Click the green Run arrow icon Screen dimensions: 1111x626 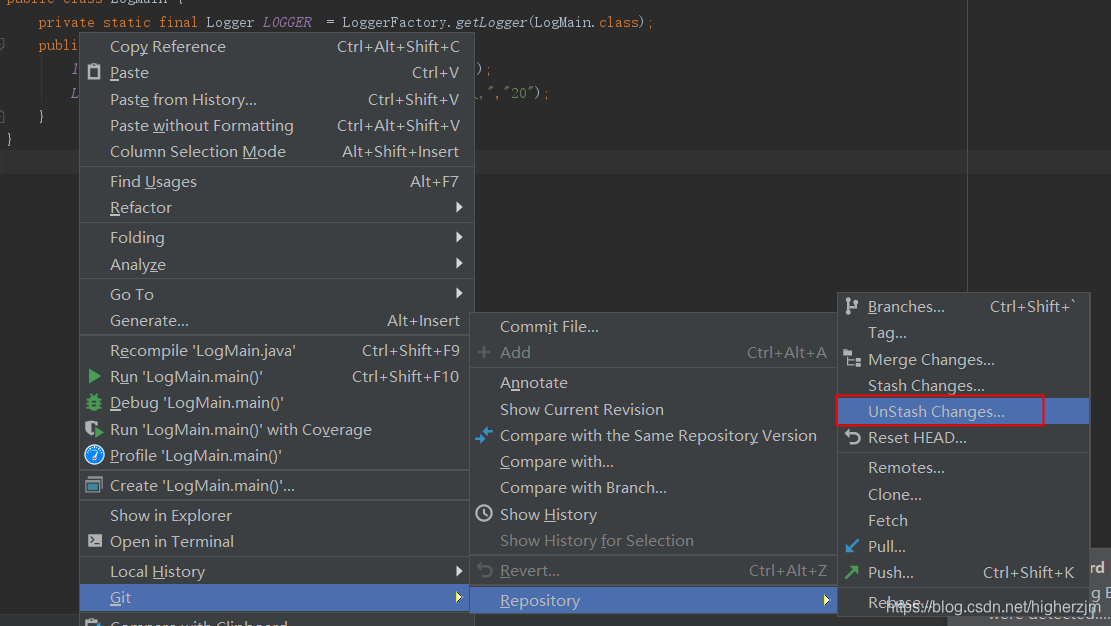tap(94, 376)
